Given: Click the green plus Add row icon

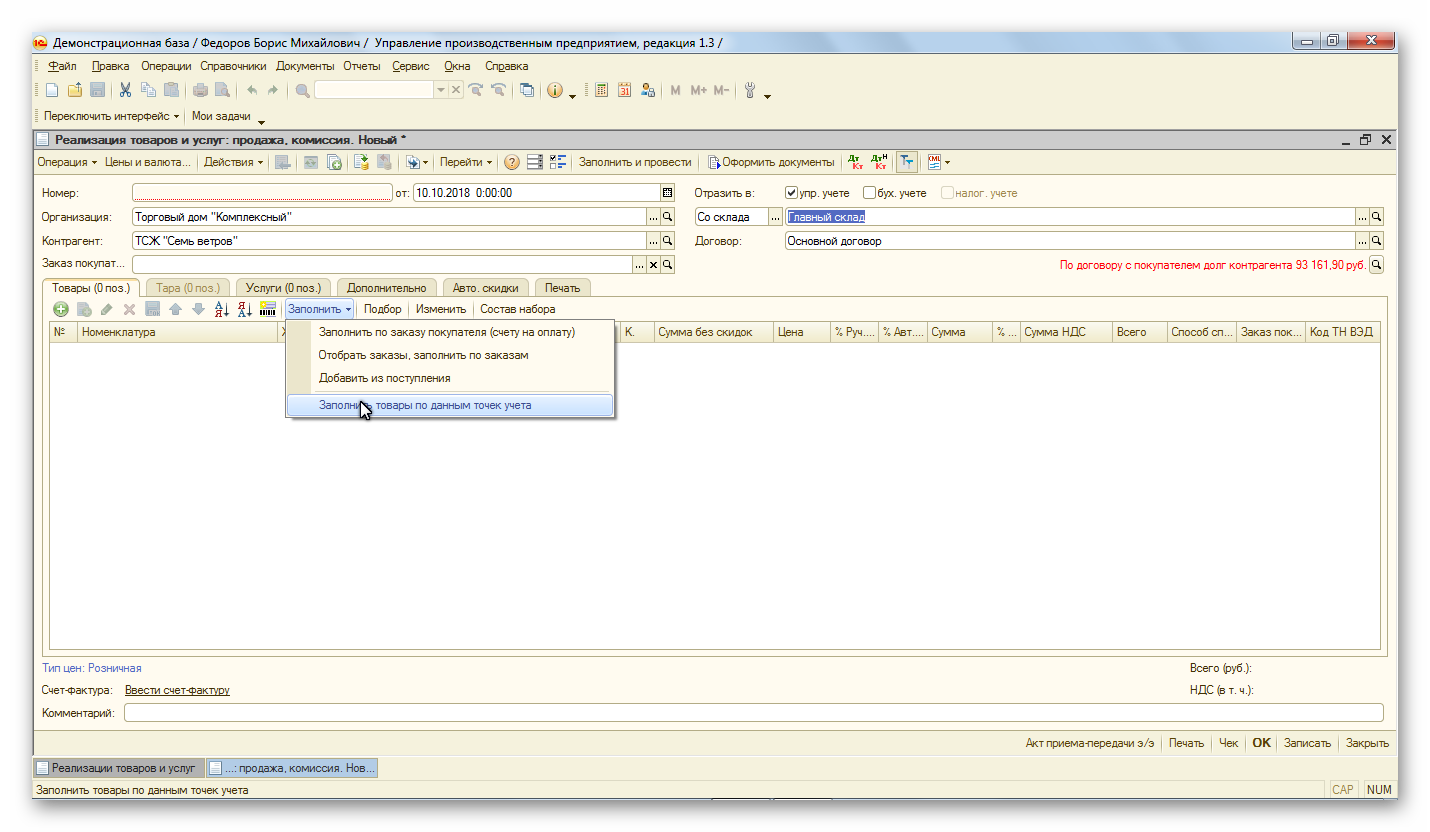Looking at the screenshot, I should 61,310.
